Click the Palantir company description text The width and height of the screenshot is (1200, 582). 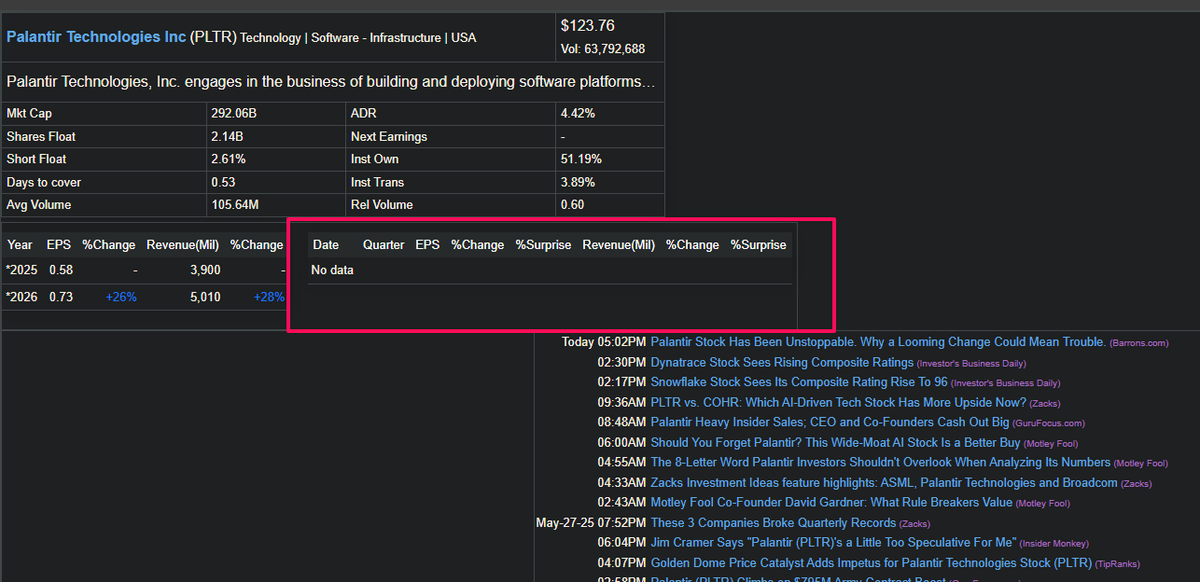tap(331, 82)
